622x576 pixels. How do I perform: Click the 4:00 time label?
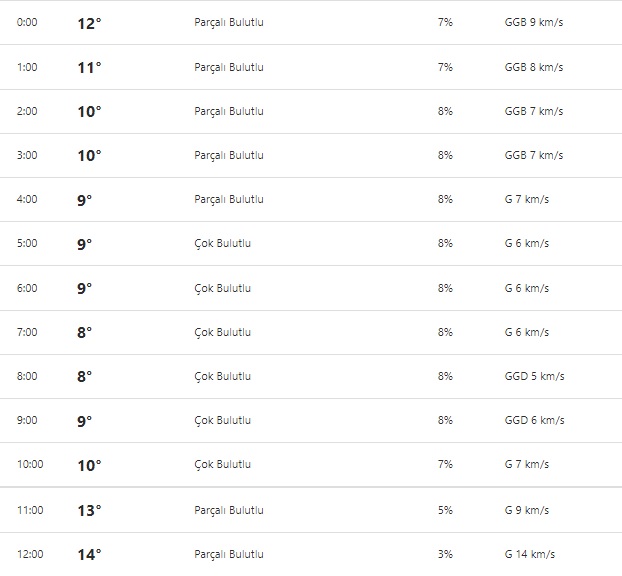27,199
